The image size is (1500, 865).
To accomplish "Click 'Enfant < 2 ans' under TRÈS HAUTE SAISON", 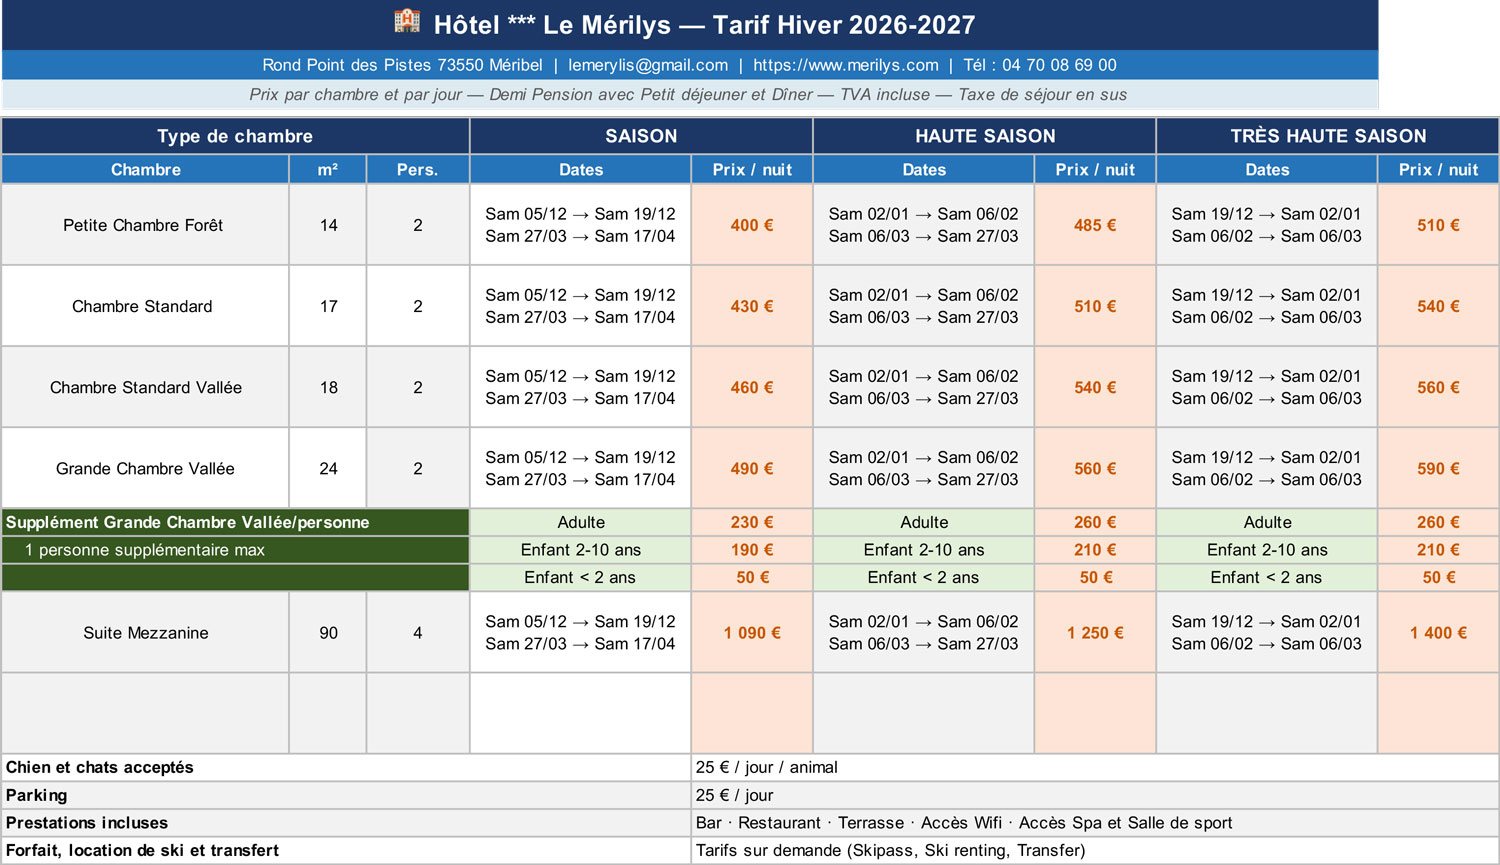I will click(1267, 577).
